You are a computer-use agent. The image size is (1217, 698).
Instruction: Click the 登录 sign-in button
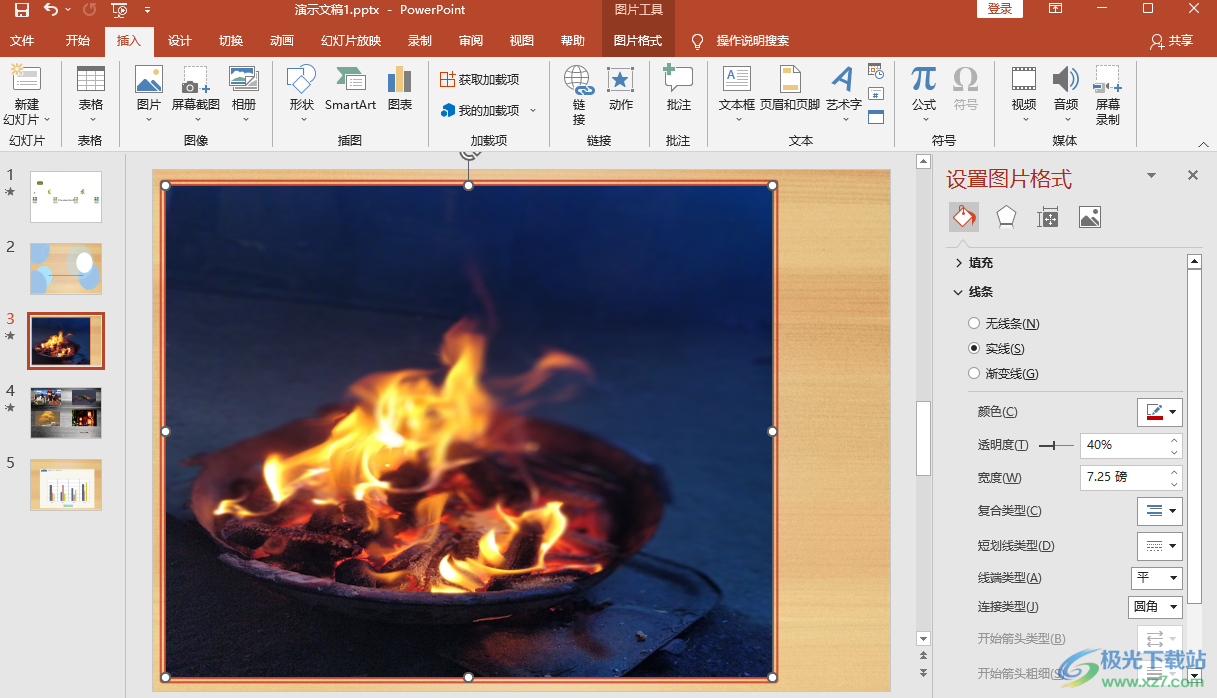pyautogui.click(x=1000, y=9)
